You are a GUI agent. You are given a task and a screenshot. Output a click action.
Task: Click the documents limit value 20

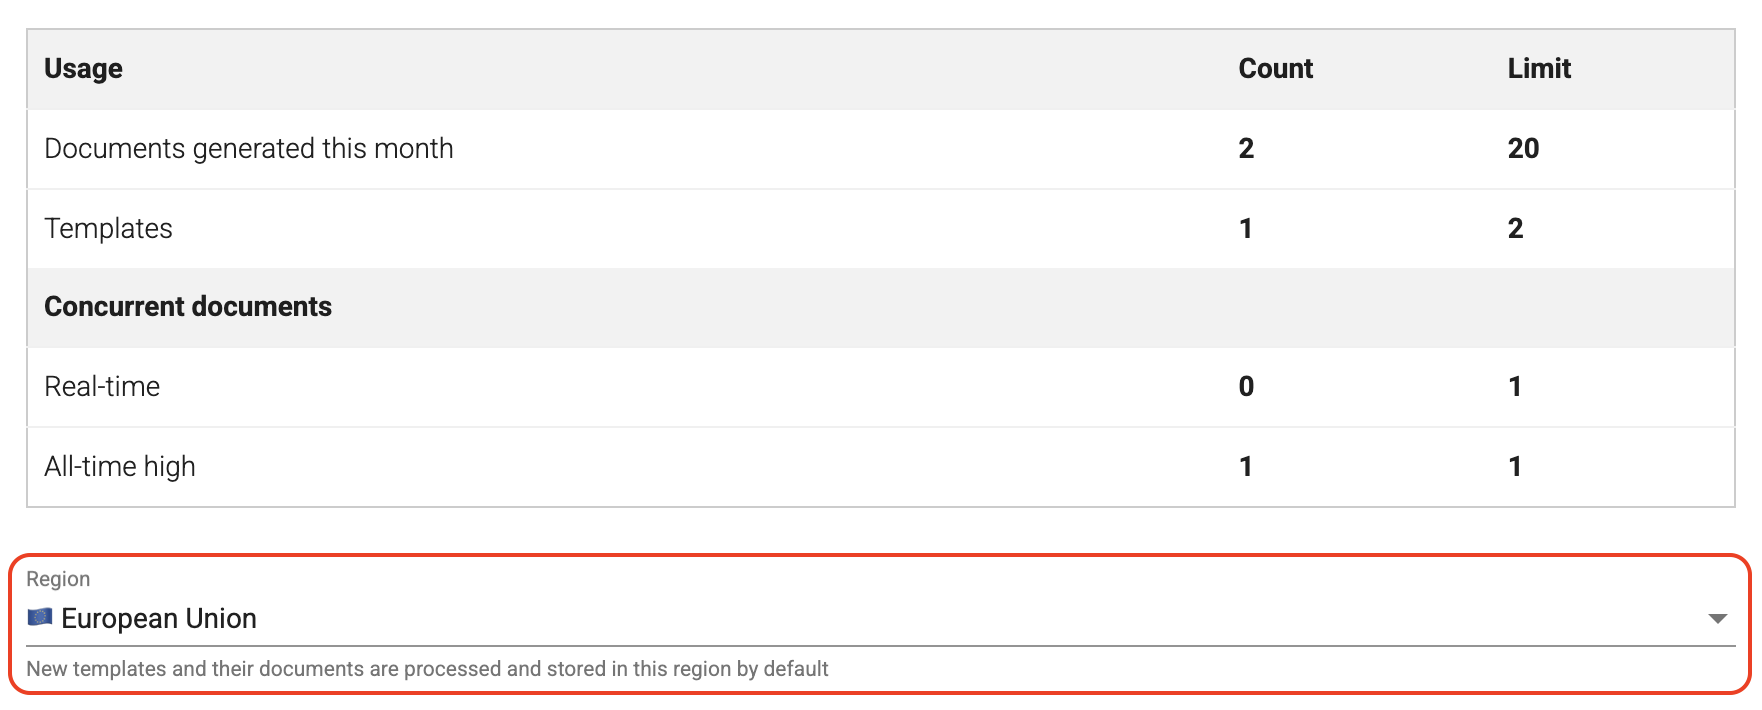pos(1524,148)
